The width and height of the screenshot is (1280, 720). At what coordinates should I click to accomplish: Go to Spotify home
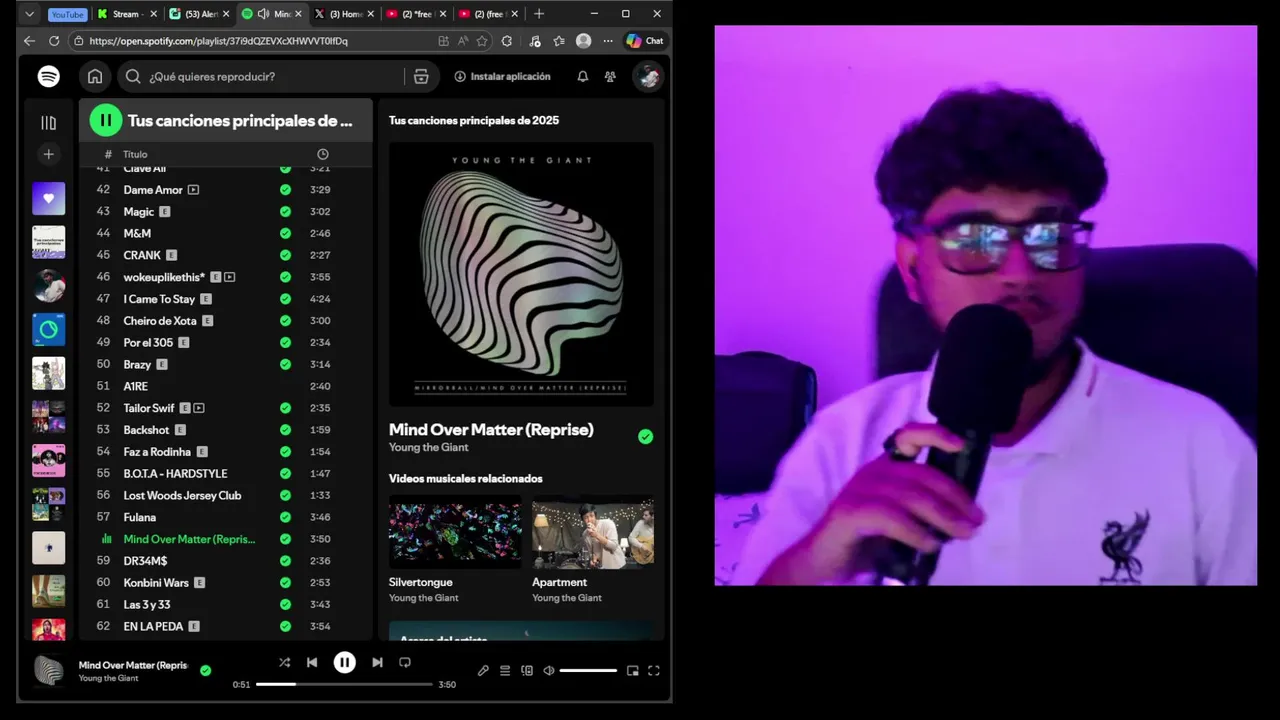tap(95, 76)
